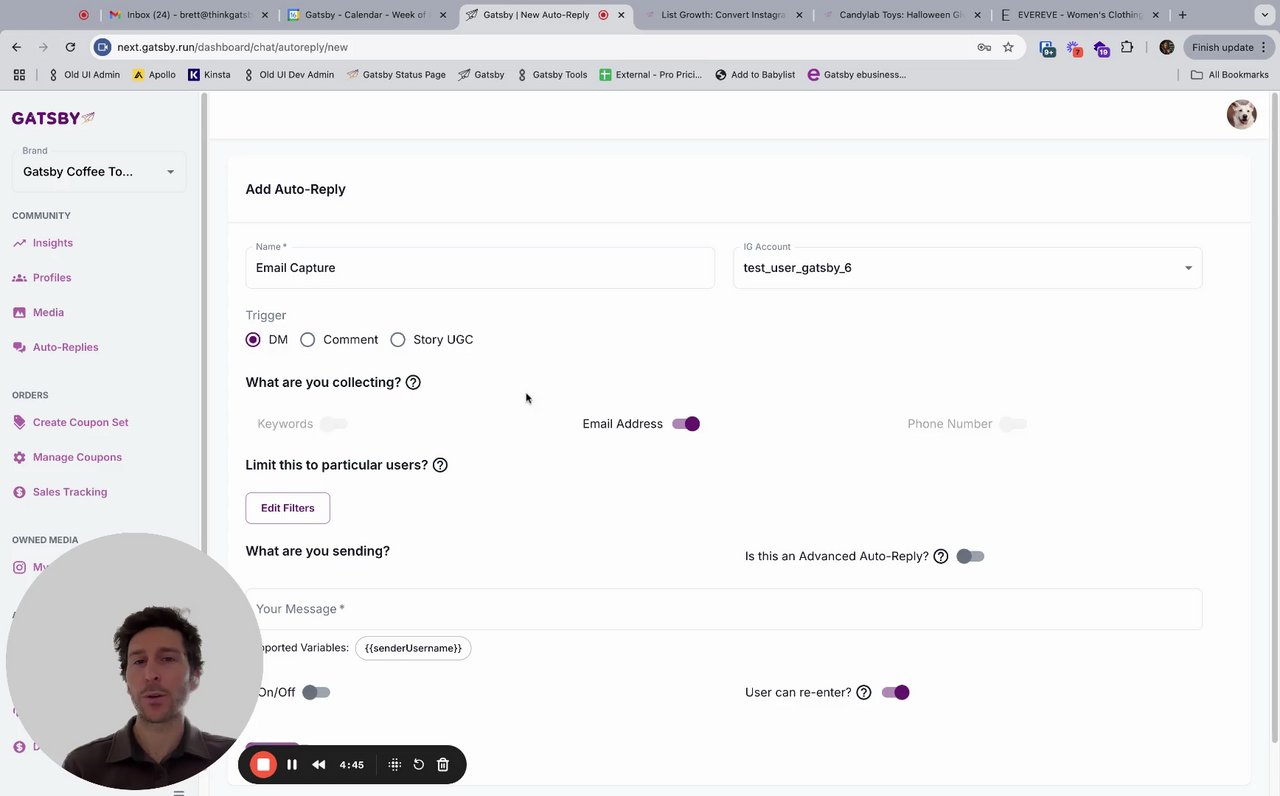This screenshot has height=796, width=1280.
Task: Switch to EVEREVE Women's Clothing tab
Action: pyautogui.click(x=1078, y=15)
